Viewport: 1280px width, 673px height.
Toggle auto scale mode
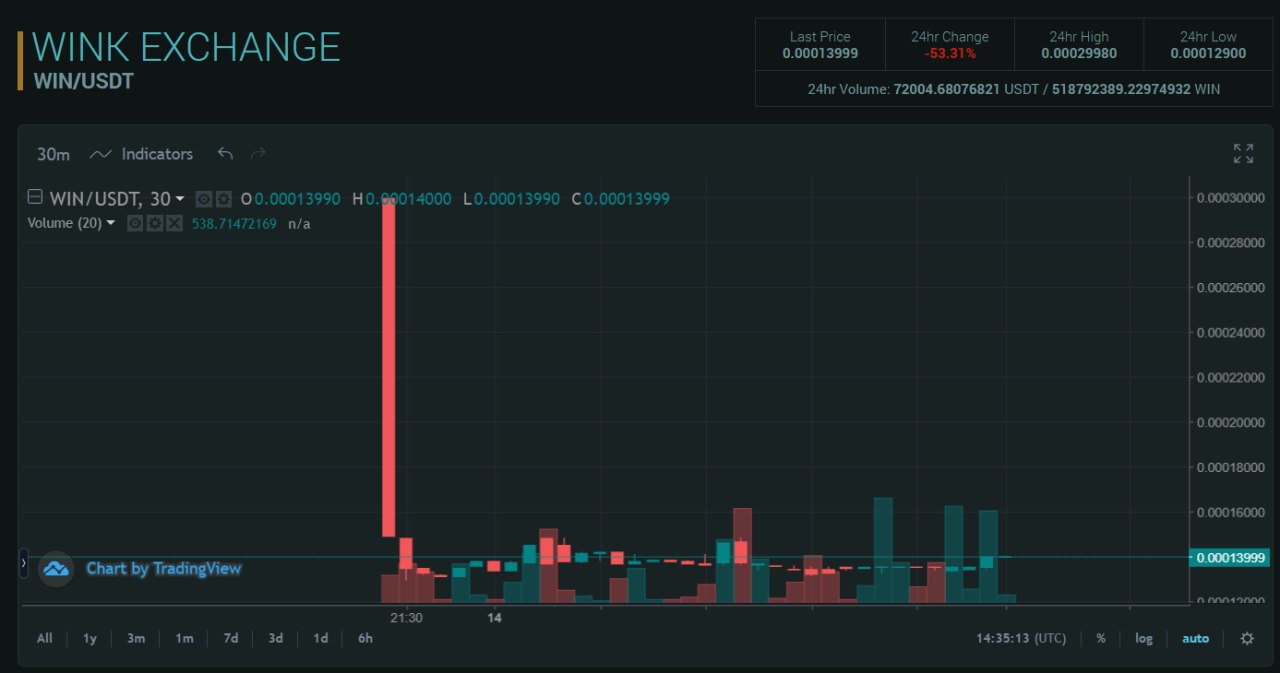click(1195, 638)
